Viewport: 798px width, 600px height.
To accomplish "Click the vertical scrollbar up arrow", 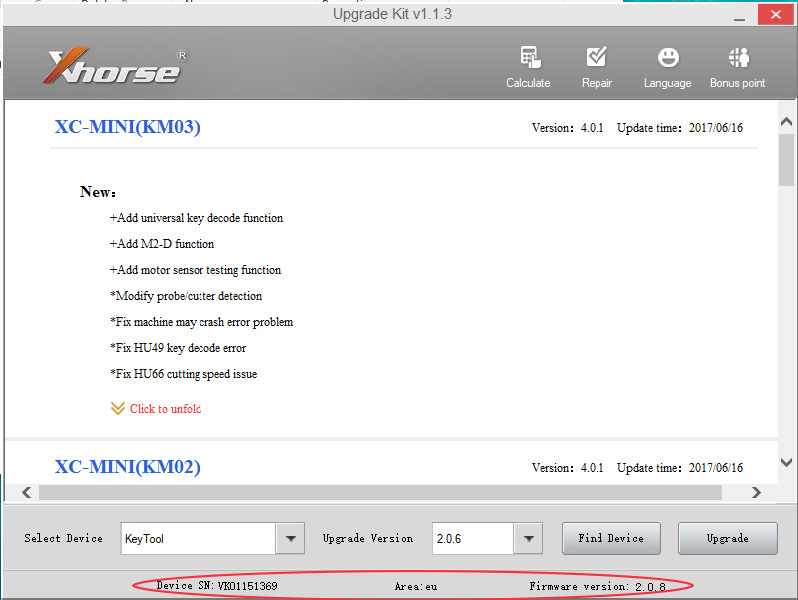I will coord(786,122).
